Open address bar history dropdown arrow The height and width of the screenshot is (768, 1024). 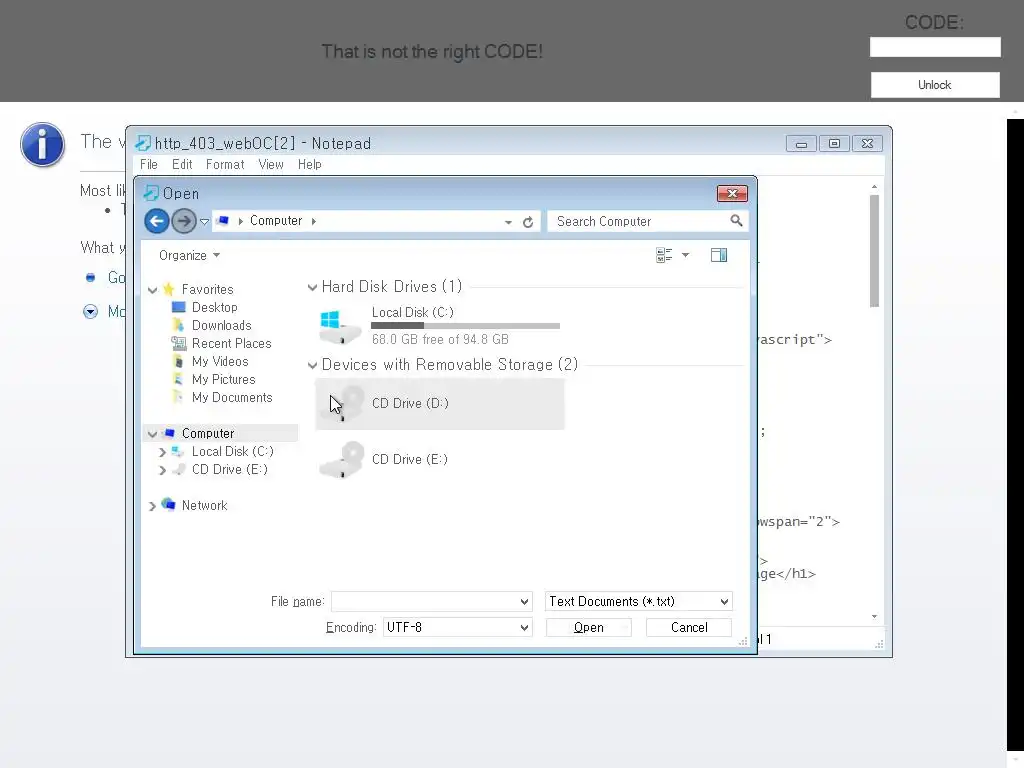(x=508, y=222)
